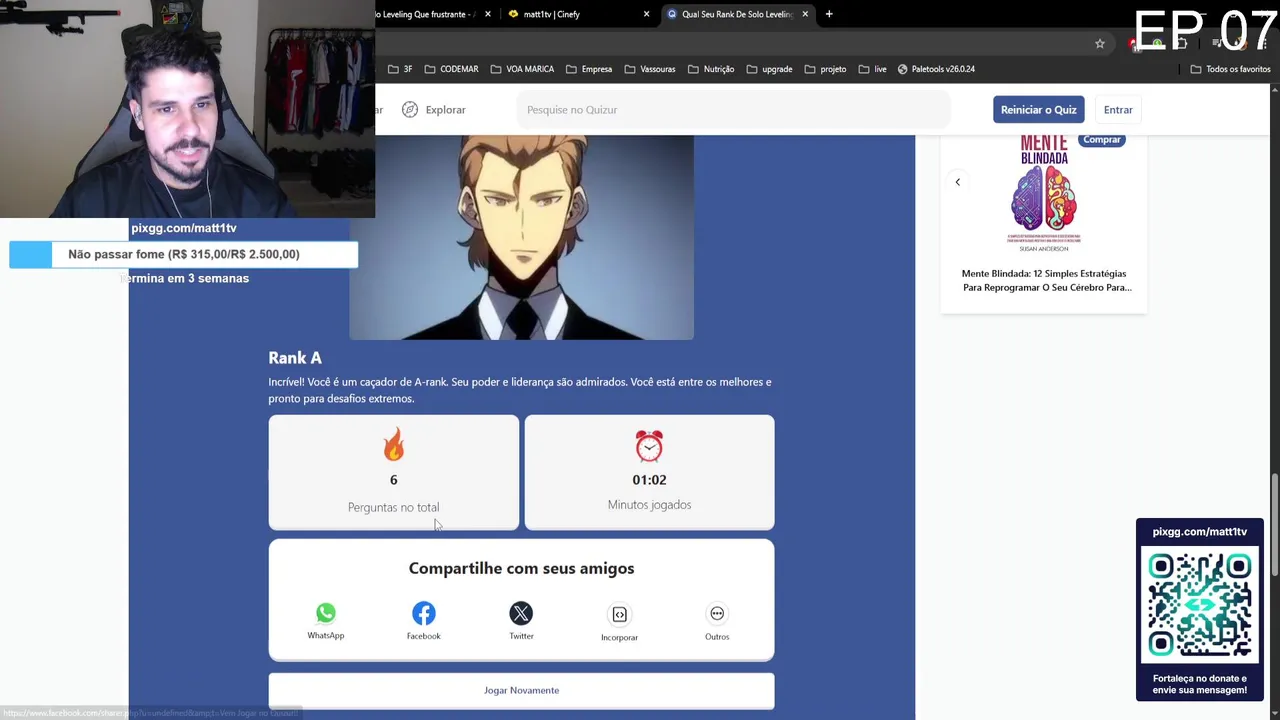This screenshot has height=720, width=1280.
Task: Share result on Facebook
Action: (x=424, y=620)
